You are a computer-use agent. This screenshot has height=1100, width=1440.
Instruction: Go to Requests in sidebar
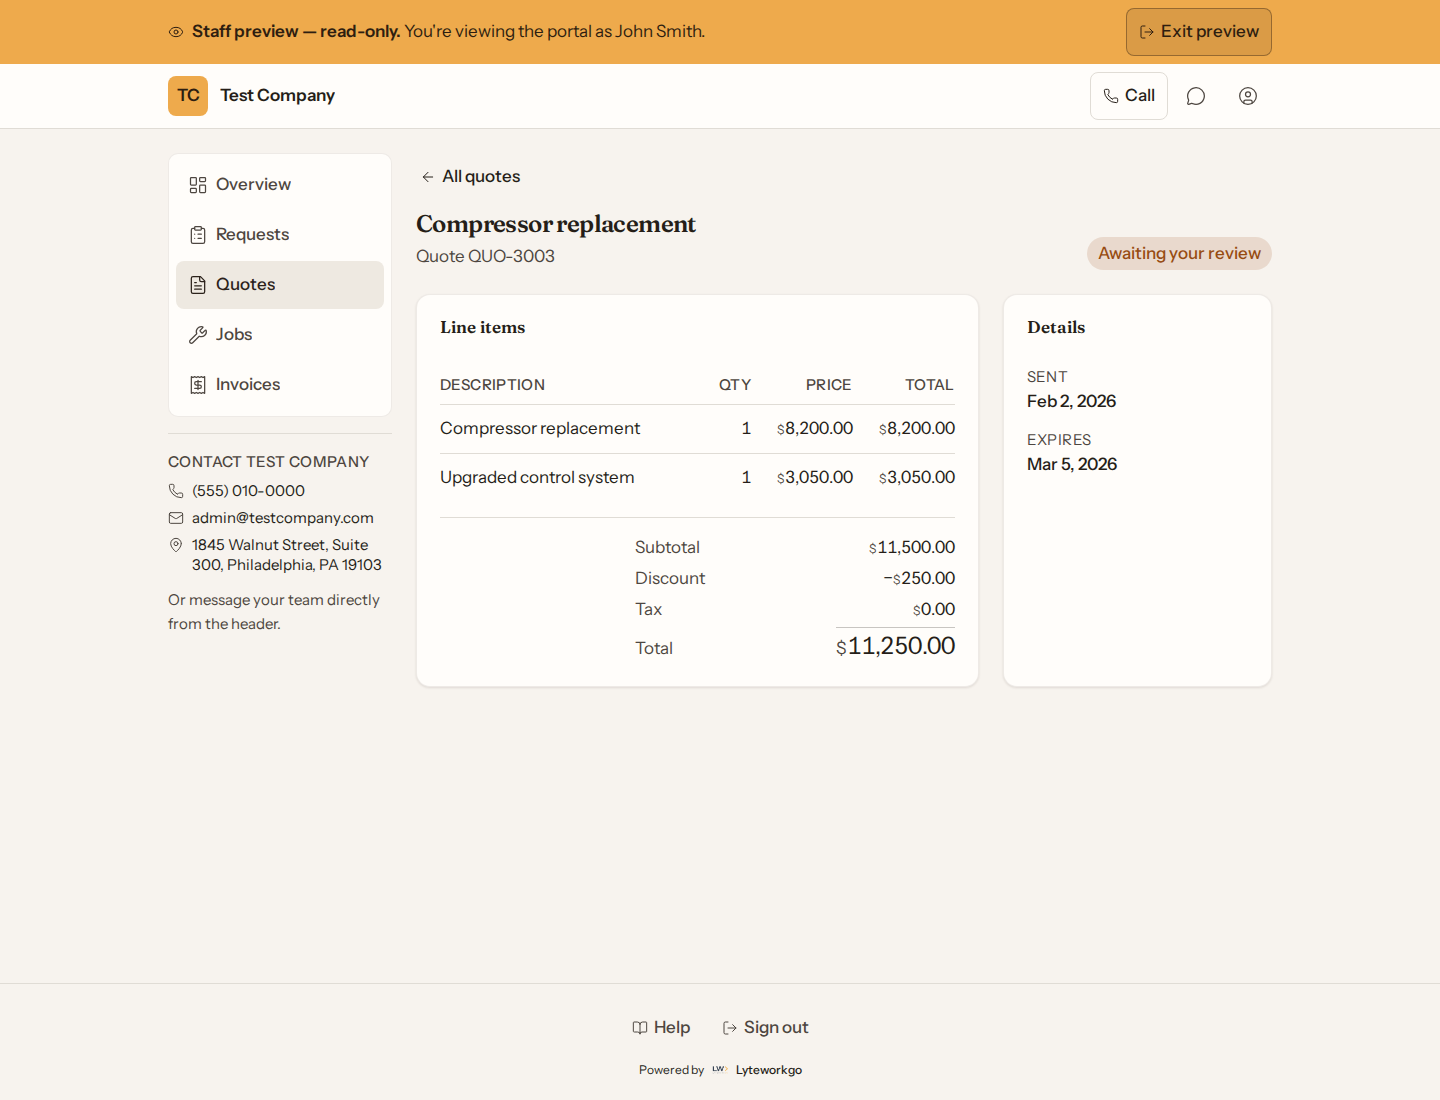(x=280, y=235)
